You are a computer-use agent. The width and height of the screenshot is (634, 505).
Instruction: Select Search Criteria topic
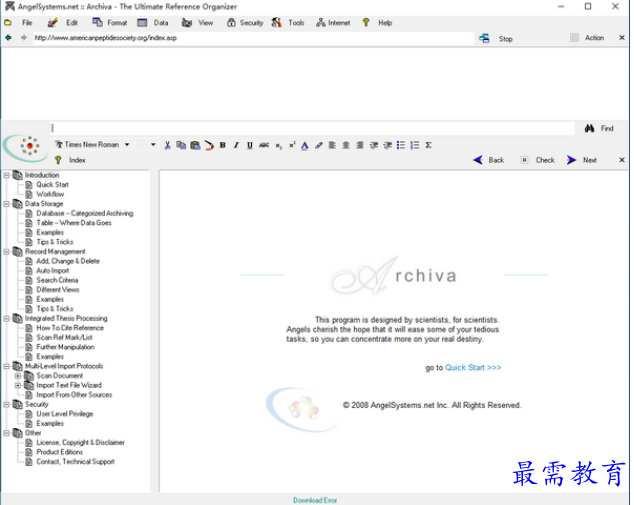pyautogui.click(x=57, y=280)
